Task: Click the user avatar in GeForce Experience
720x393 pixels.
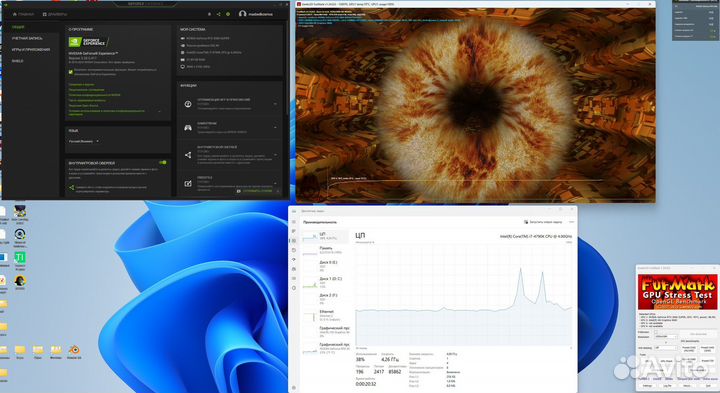Action: tap(242, 14)
